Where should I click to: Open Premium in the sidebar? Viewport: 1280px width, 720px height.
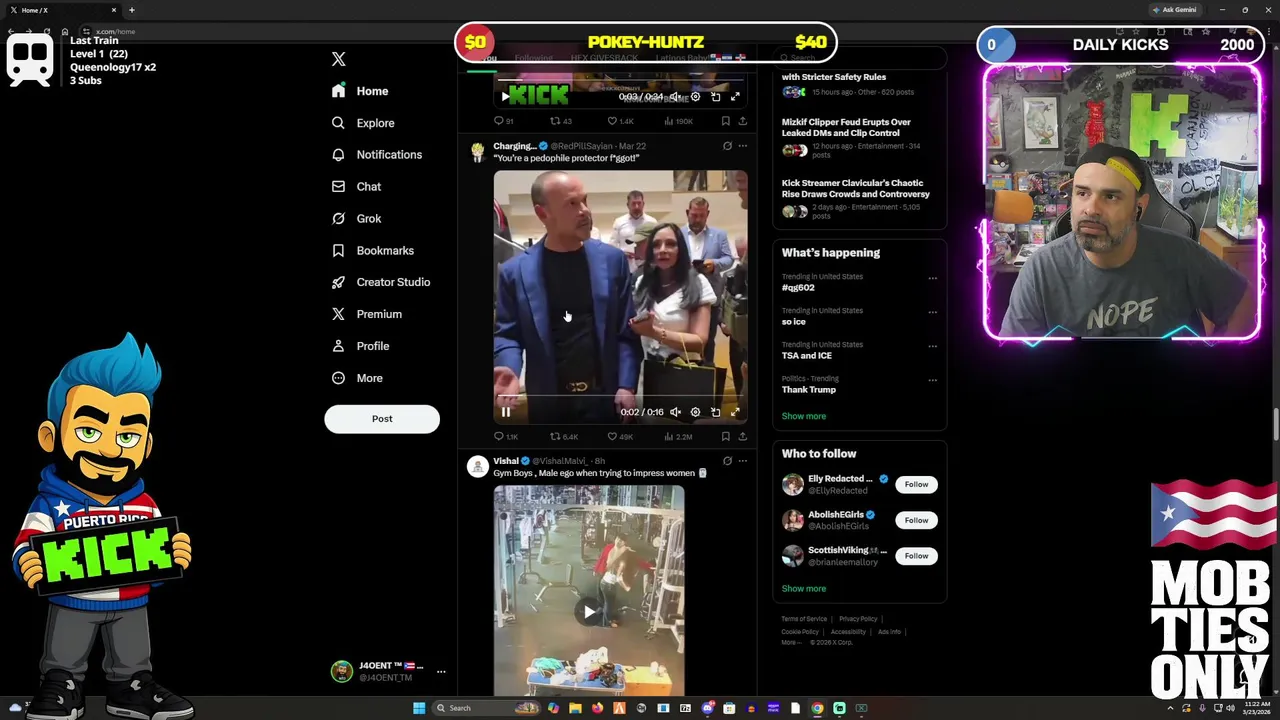(x=366, y=314)
